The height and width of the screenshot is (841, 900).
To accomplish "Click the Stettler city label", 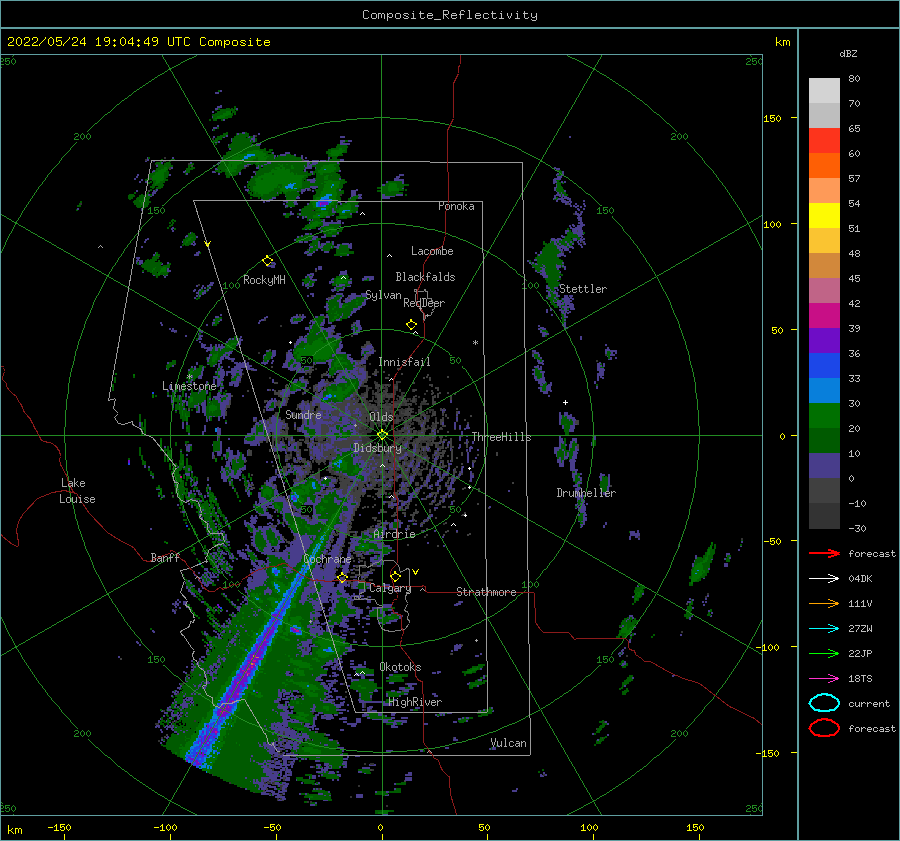I will point(583,289).
